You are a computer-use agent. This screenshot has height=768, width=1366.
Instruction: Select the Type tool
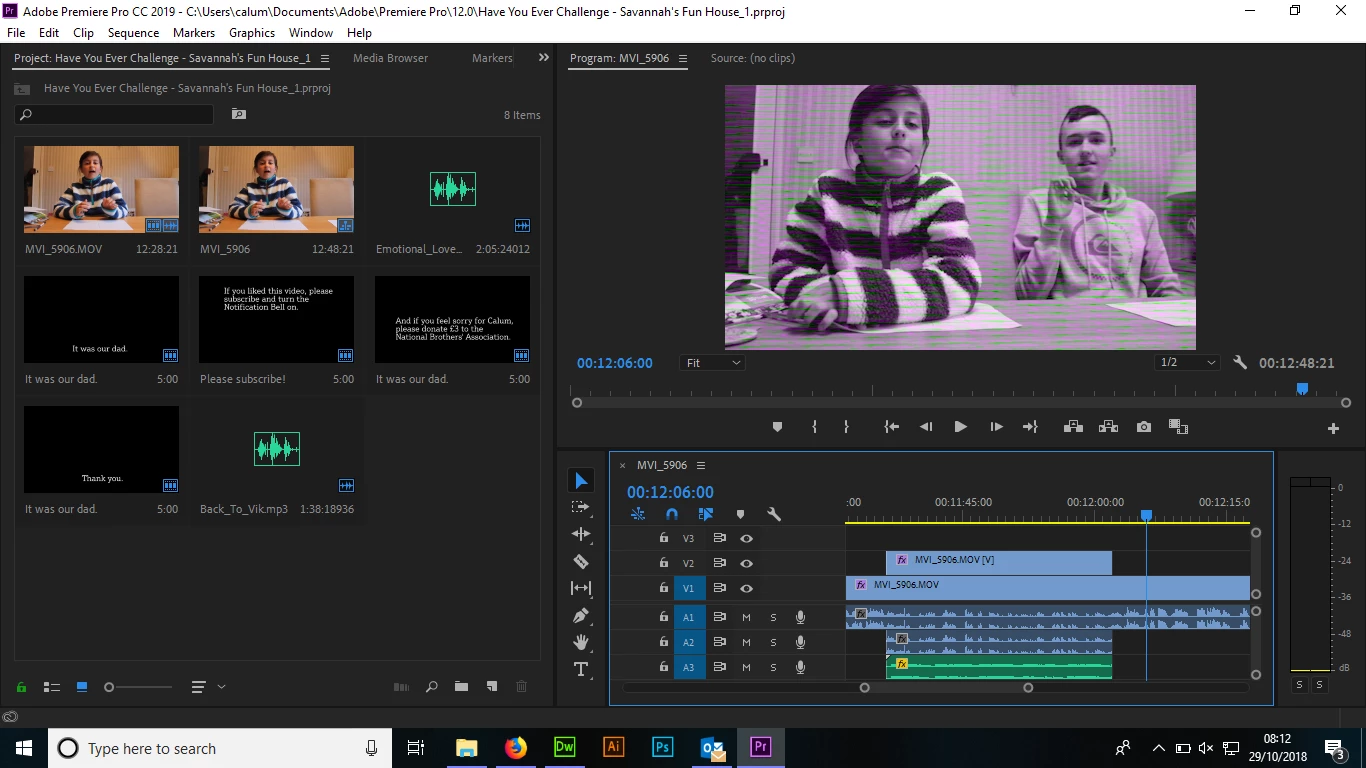581,670
